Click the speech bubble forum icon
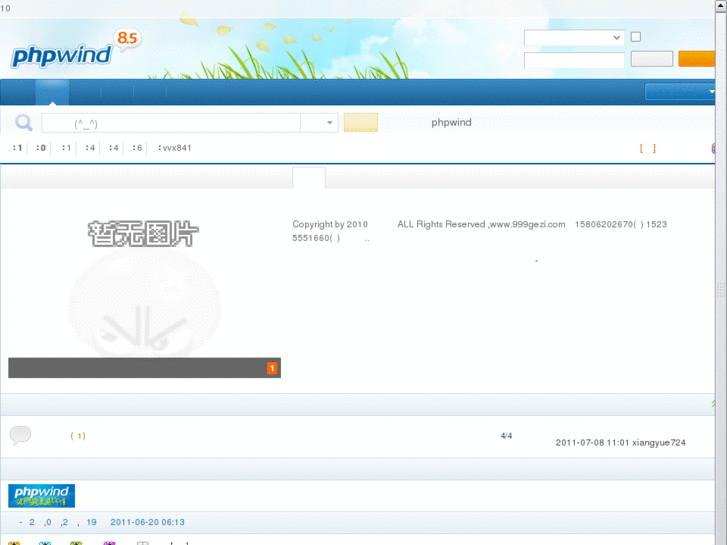727x545 pixels. 20,435
